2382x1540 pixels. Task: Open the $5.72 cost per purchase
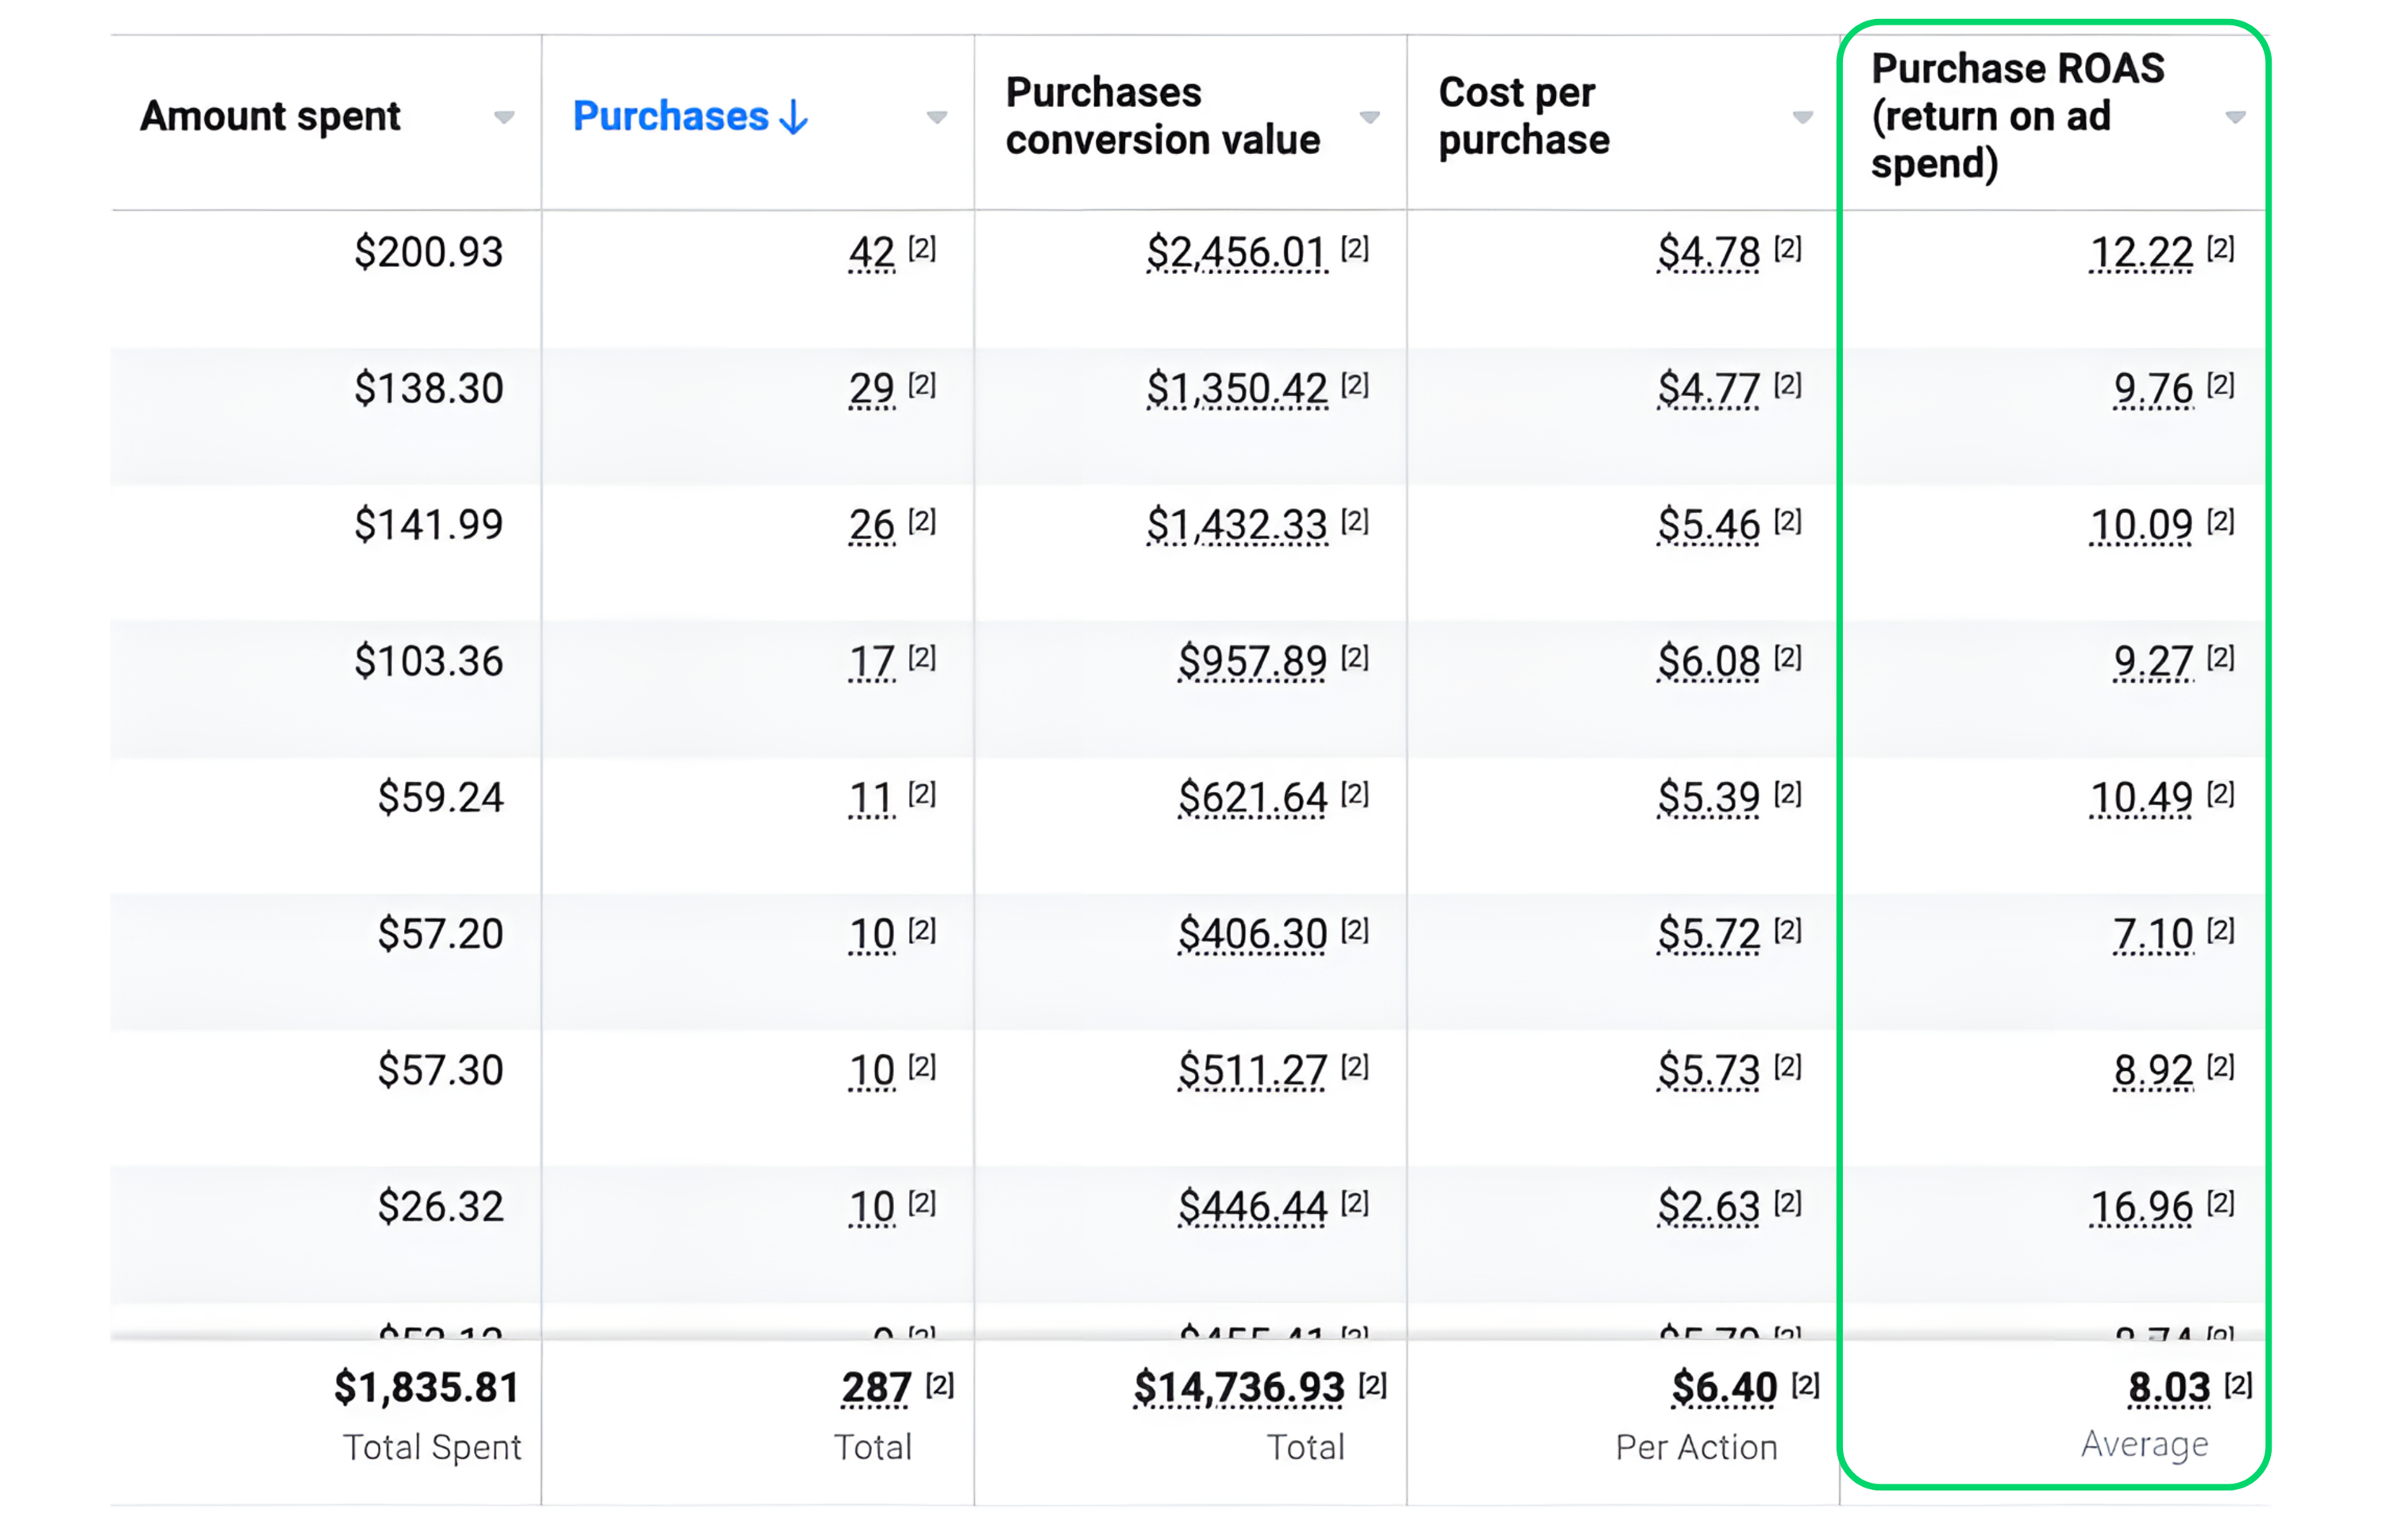pyautogui.click(x=1709, y=934)
